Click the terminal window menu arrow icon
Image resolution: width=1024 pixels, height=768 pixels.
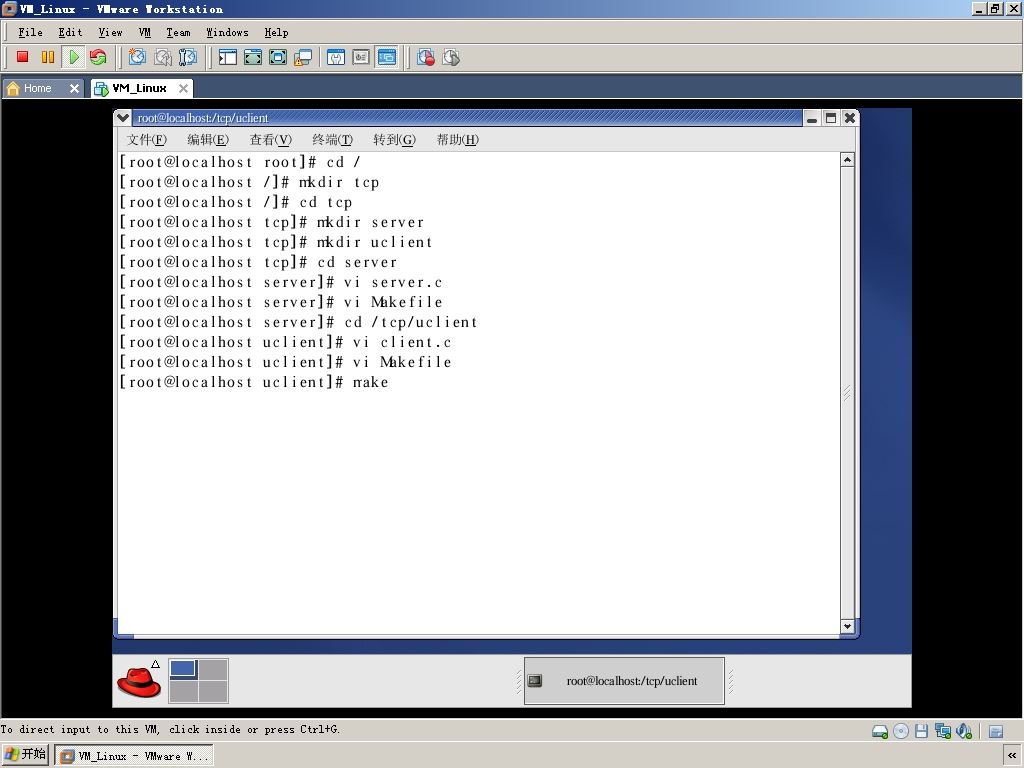[x=123, y=118]
